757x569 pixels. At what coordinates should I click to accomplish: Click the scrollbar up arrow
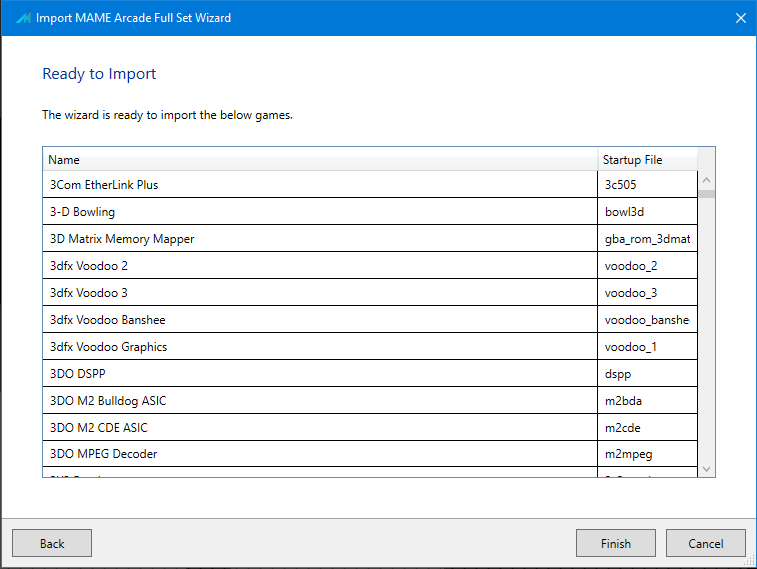click(x=706, y=180)
